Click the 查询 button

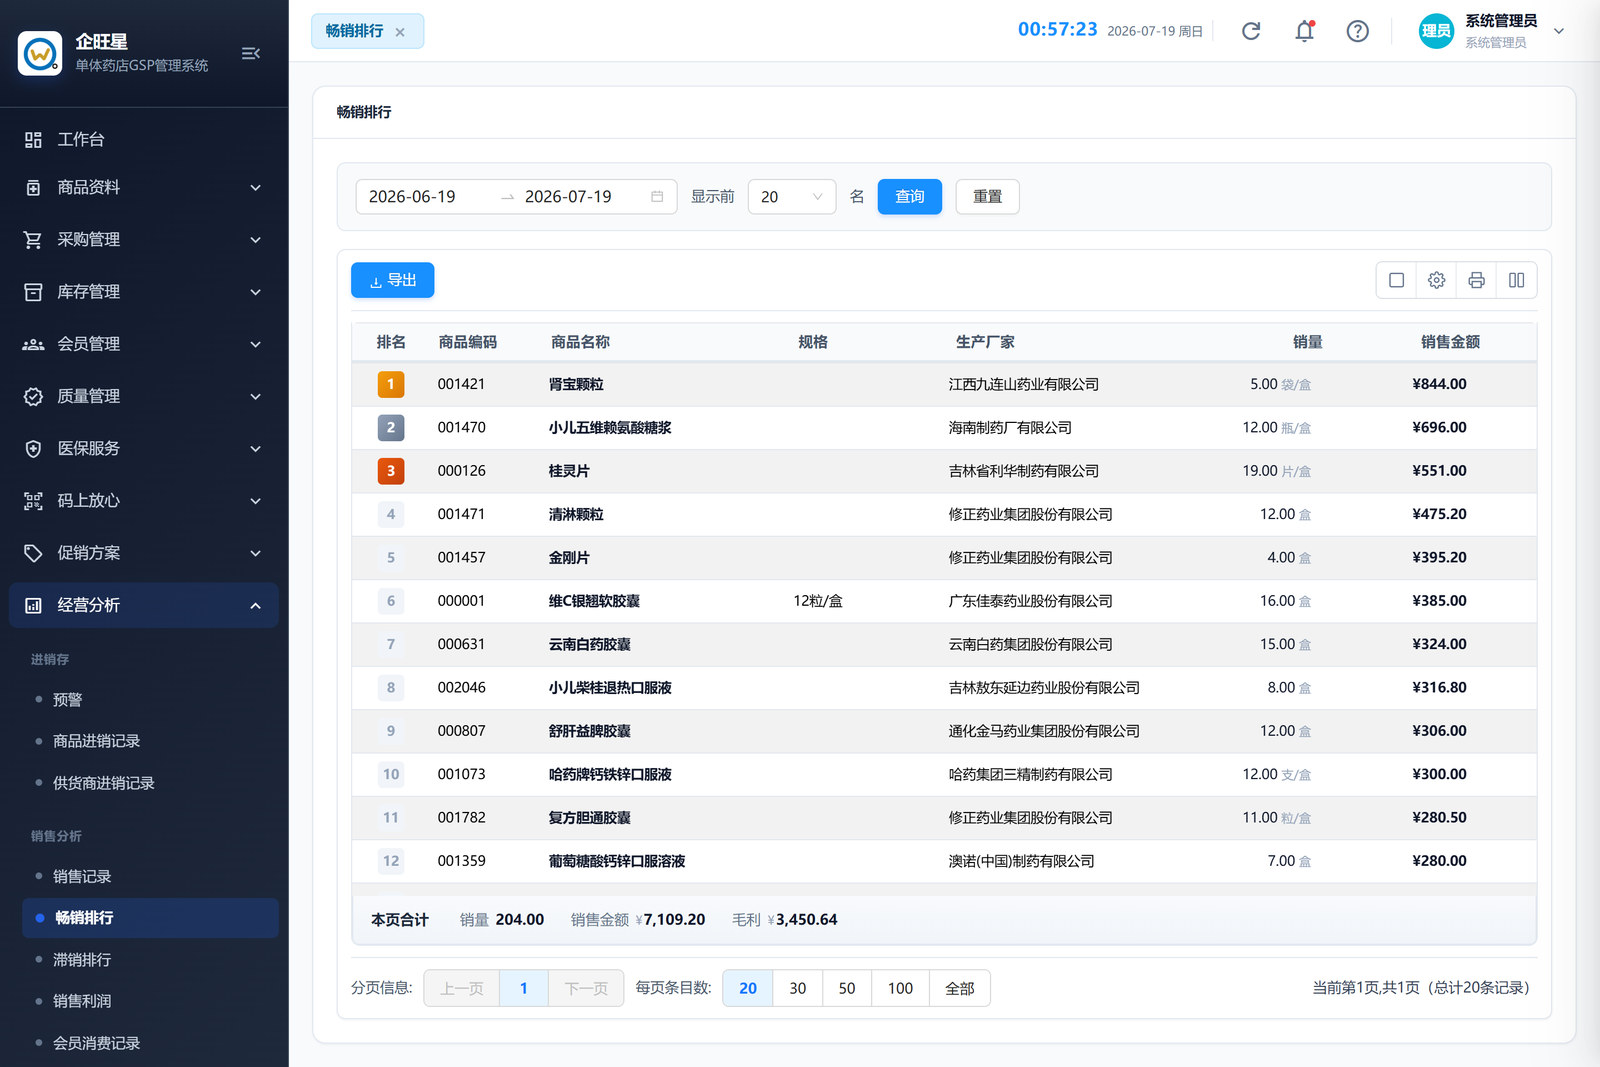coord(910,196)
